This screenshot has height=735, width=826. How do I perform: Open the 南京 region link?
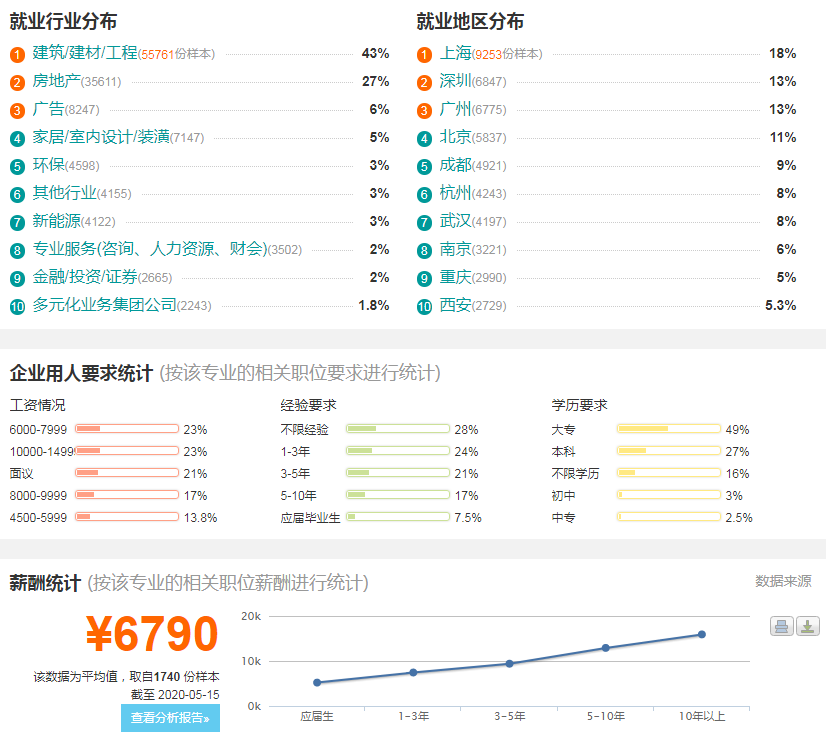tap(456, 248)
